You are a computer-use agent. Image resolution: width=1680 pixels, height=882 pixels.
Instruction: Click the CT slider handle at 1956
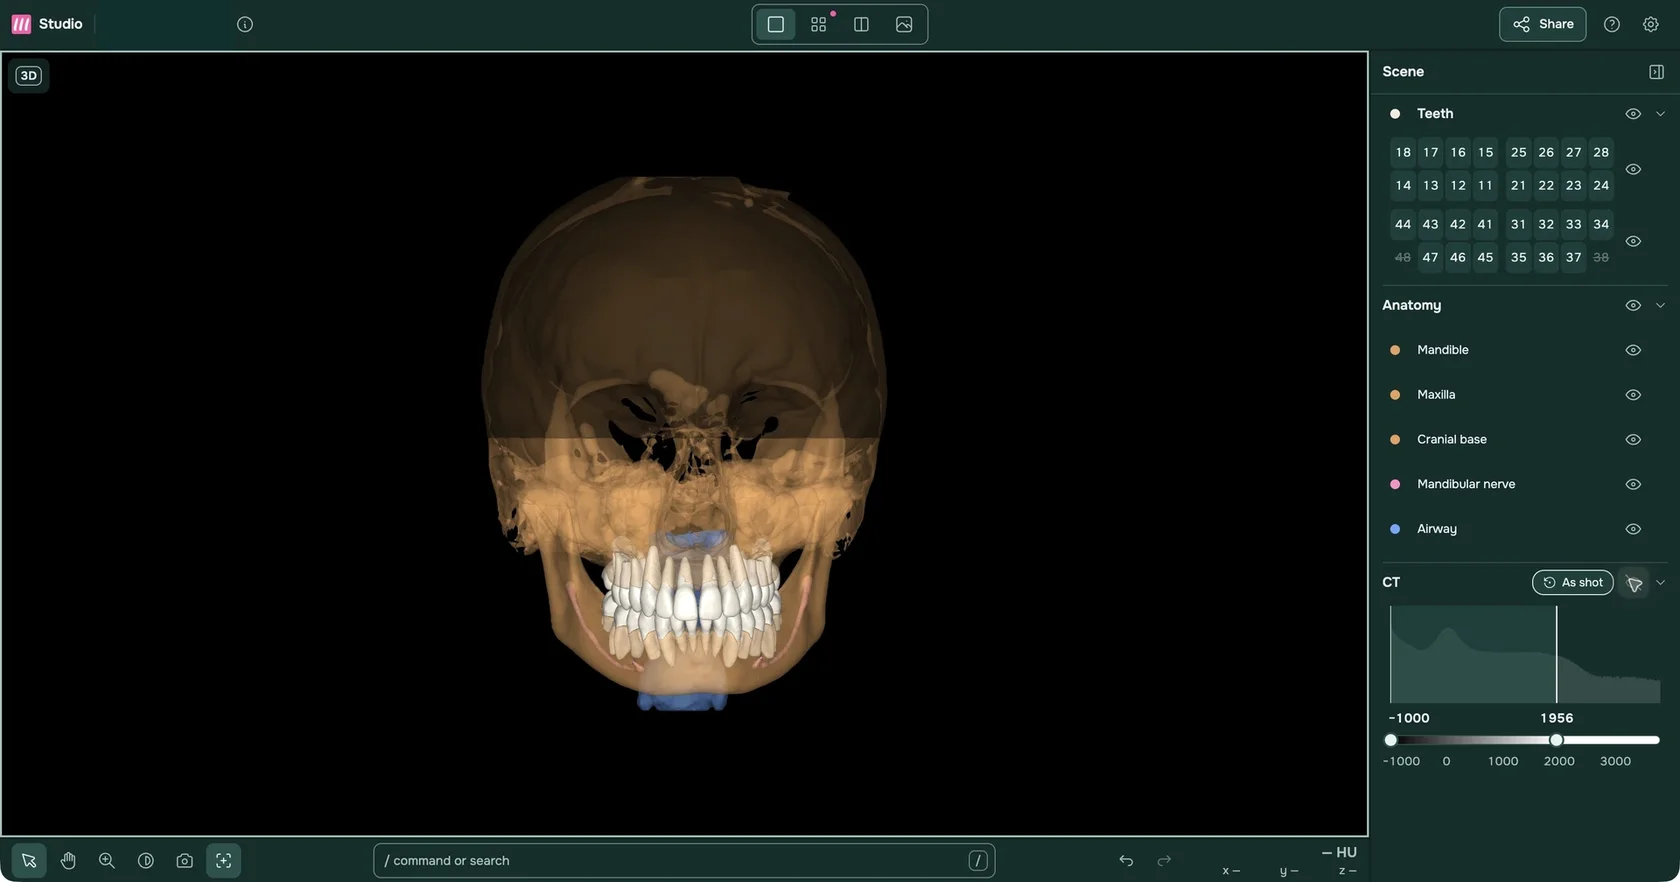pos(1556,740)
